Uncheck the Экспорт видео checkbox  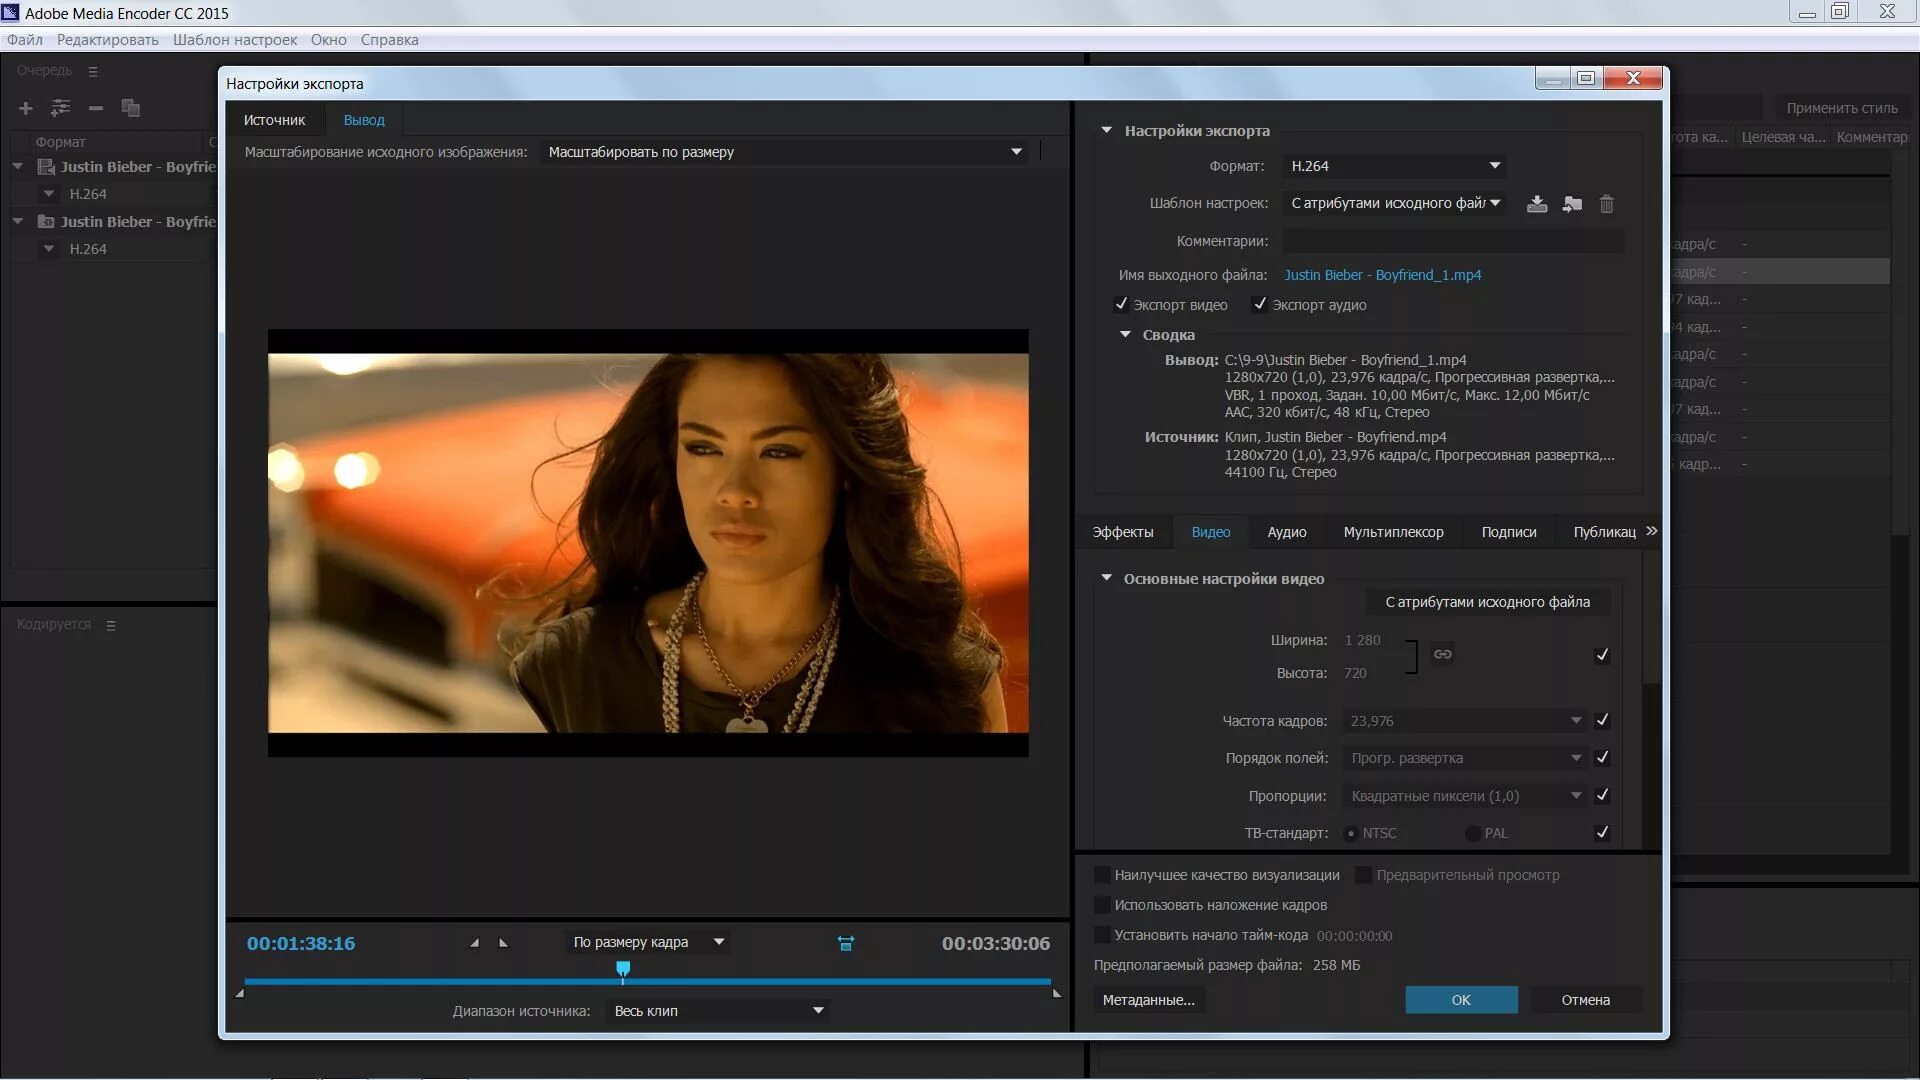1121,304
